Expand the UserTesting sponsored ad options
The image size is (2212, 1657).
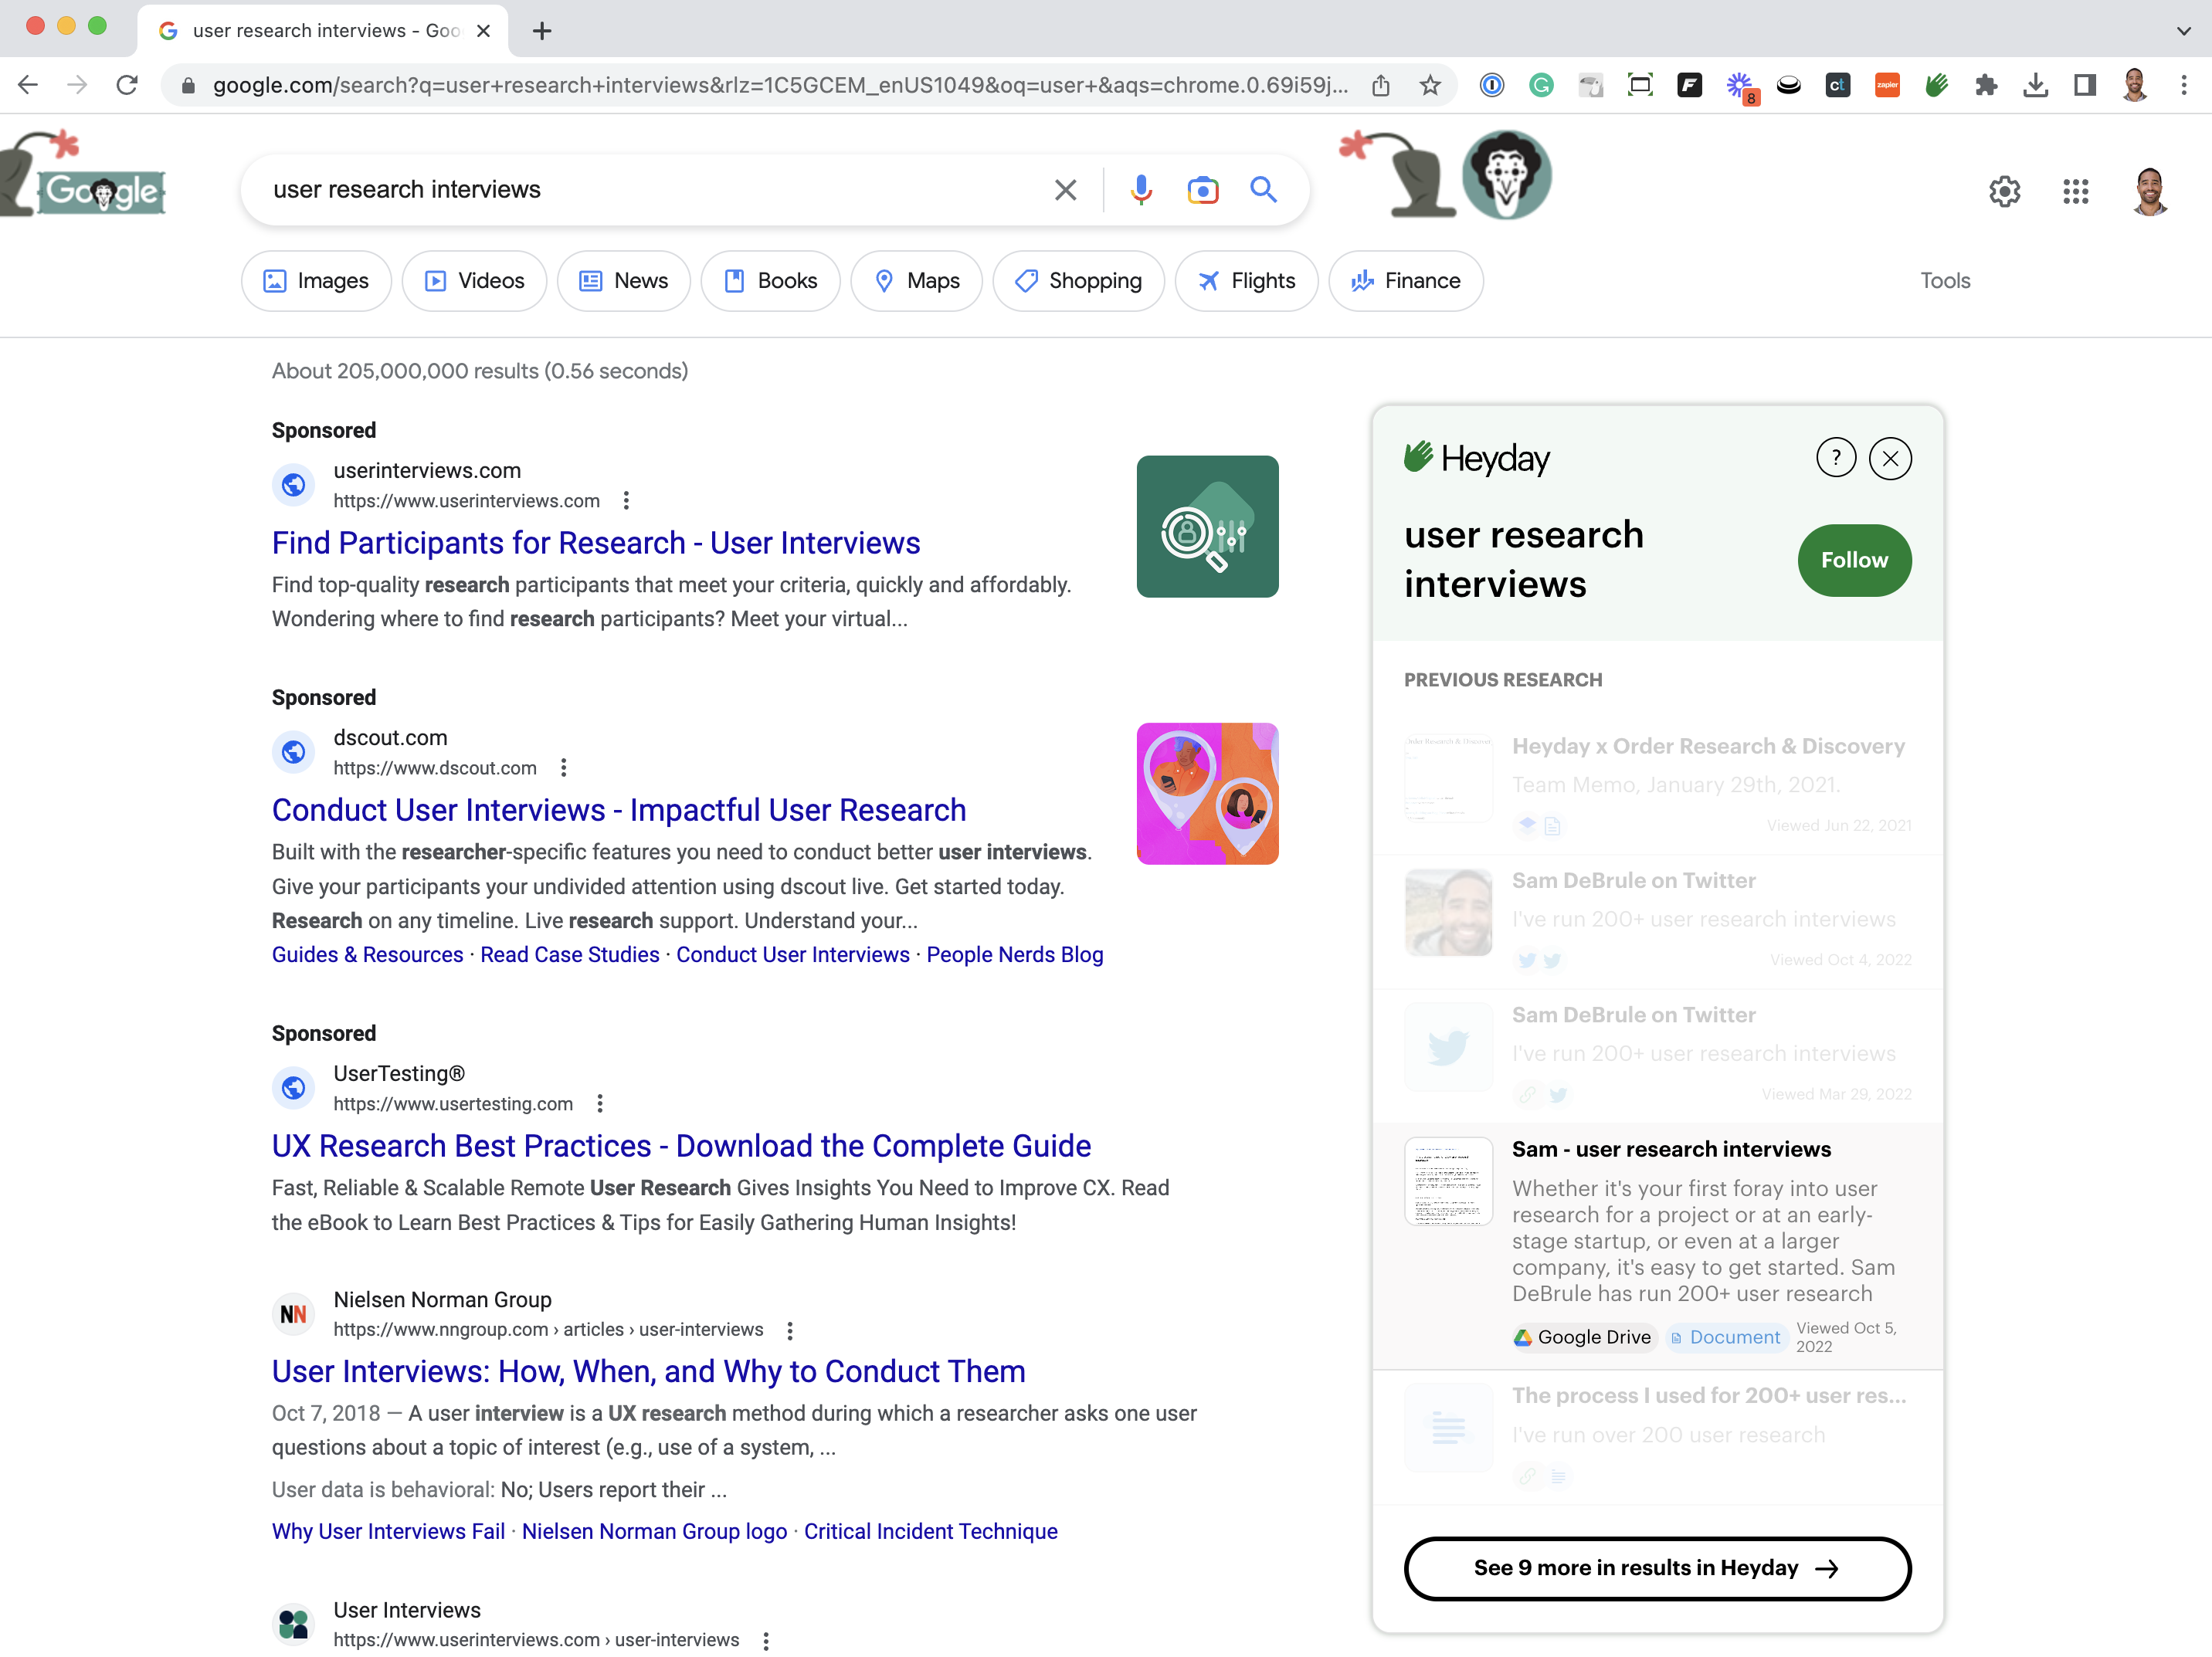tap(599, 1102)
